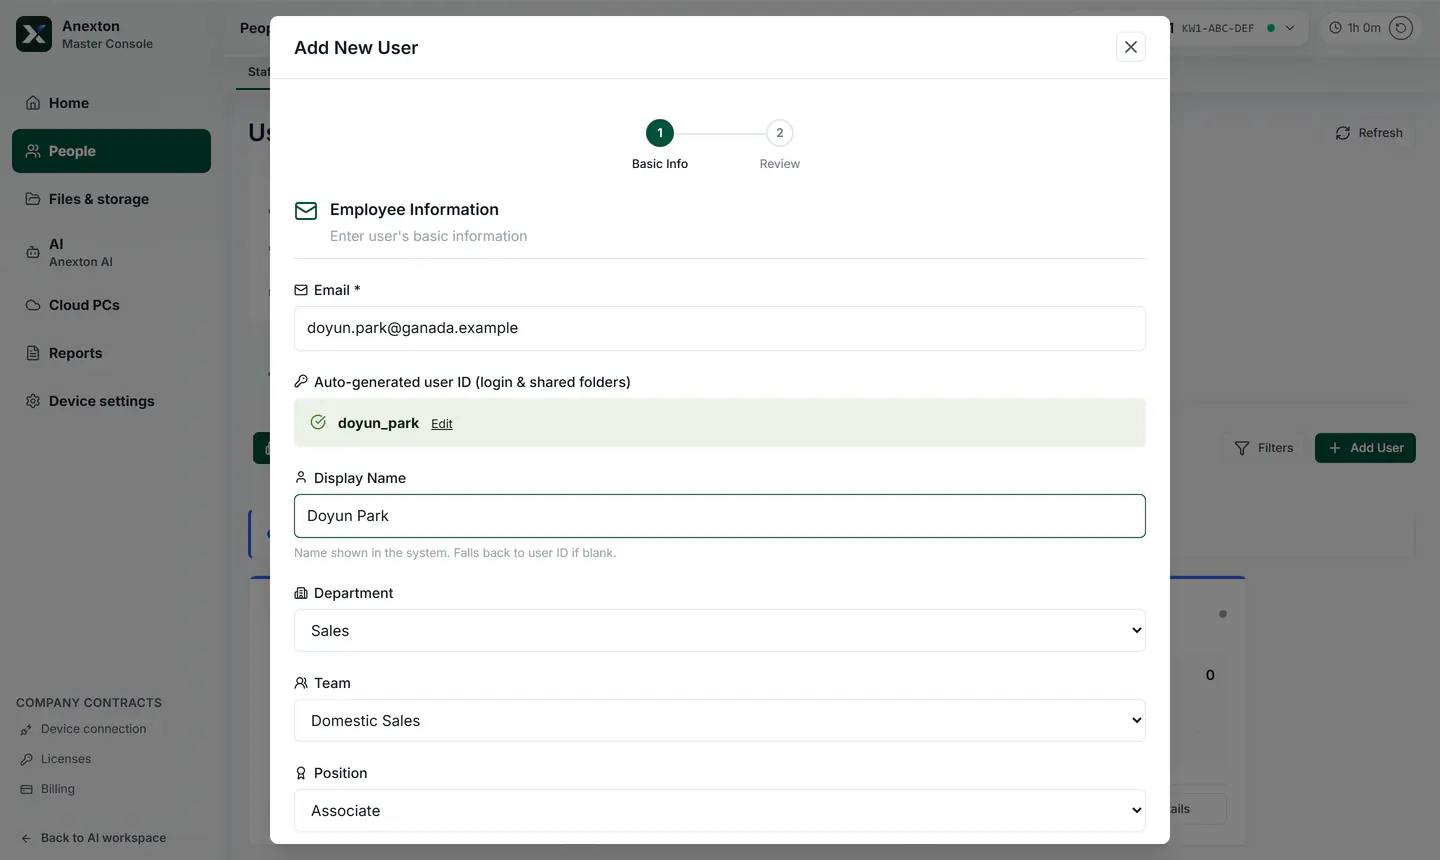Open Device connection contracts link
This screenshot has height=860, width=1440.
[x=84, y=729]
